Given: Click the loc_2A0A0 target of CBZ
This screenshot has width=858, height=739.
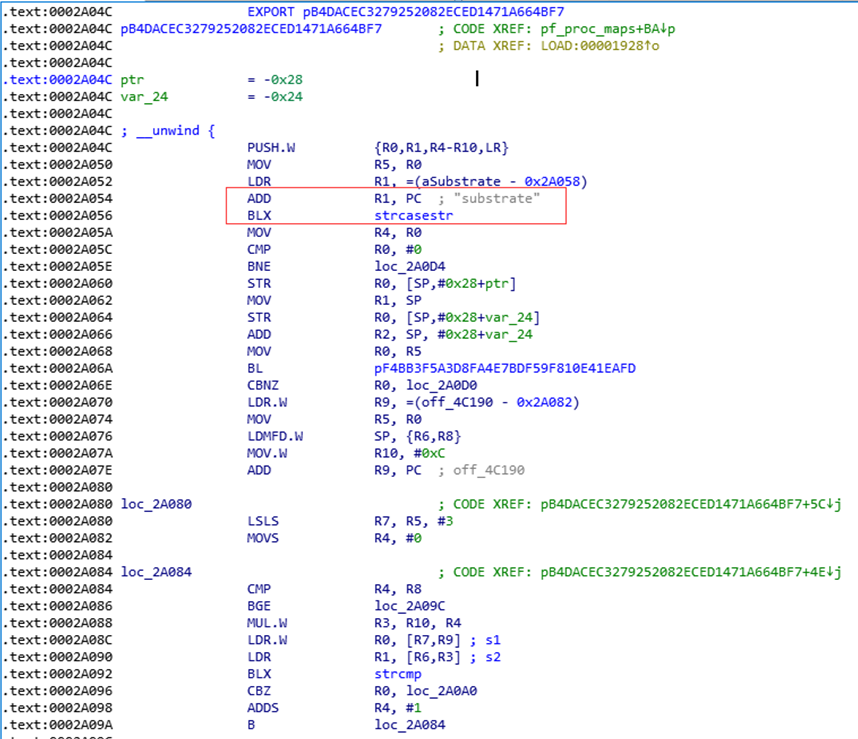Looking at the screenshot, I should pyautogui.click(x=442, y=691).
